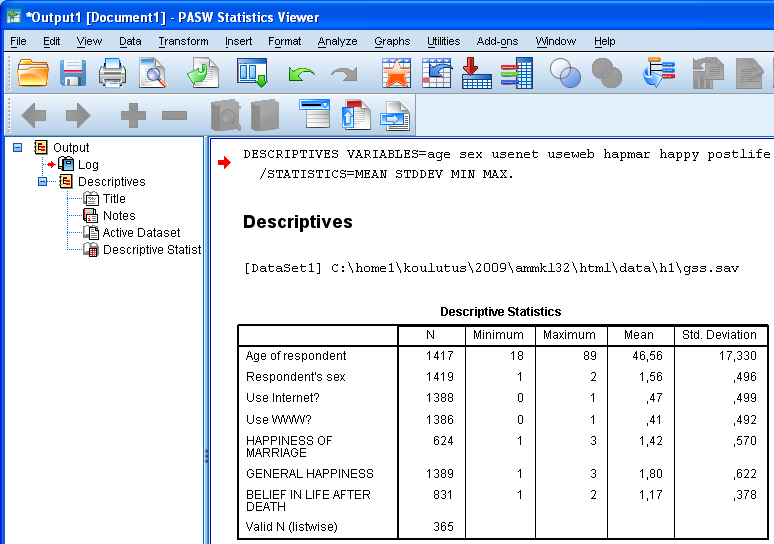Click the 'Use Internet?' row label
774x544 pixels.
pos(283,398)
